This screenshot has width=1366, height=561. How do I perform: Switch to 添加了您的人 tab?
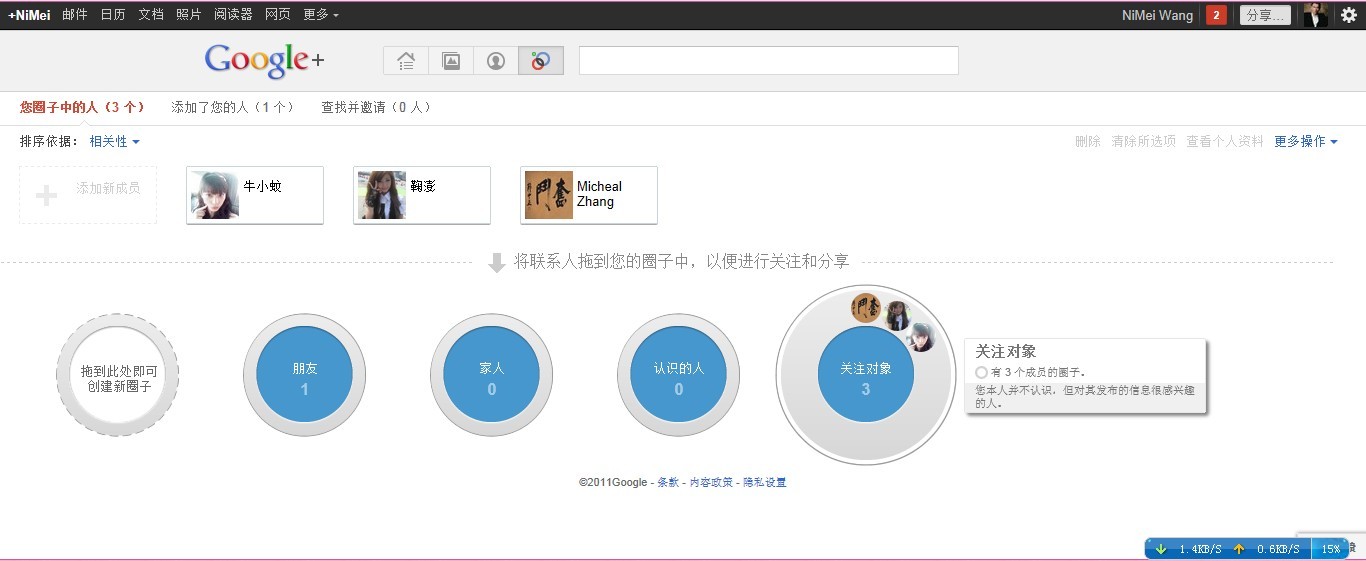click(233, 107)
